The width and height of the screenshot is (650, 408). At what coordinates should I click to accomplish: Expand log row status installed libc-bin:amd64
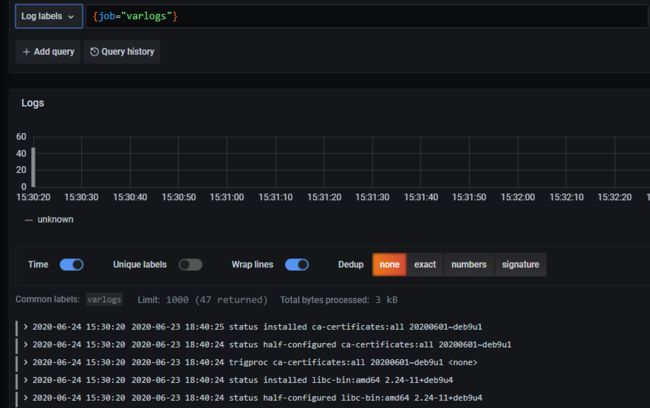[x=26, y=380]
